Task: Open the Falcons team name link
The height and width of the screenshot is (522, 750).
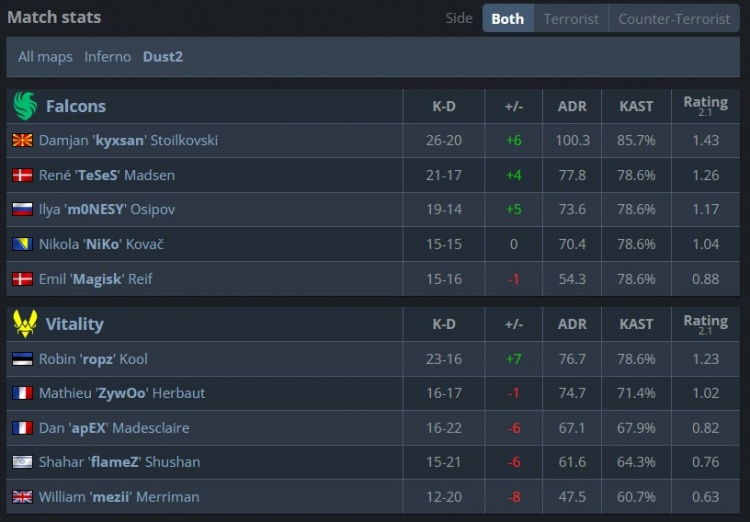Action: pyautogui.click(x=76, y=106)
